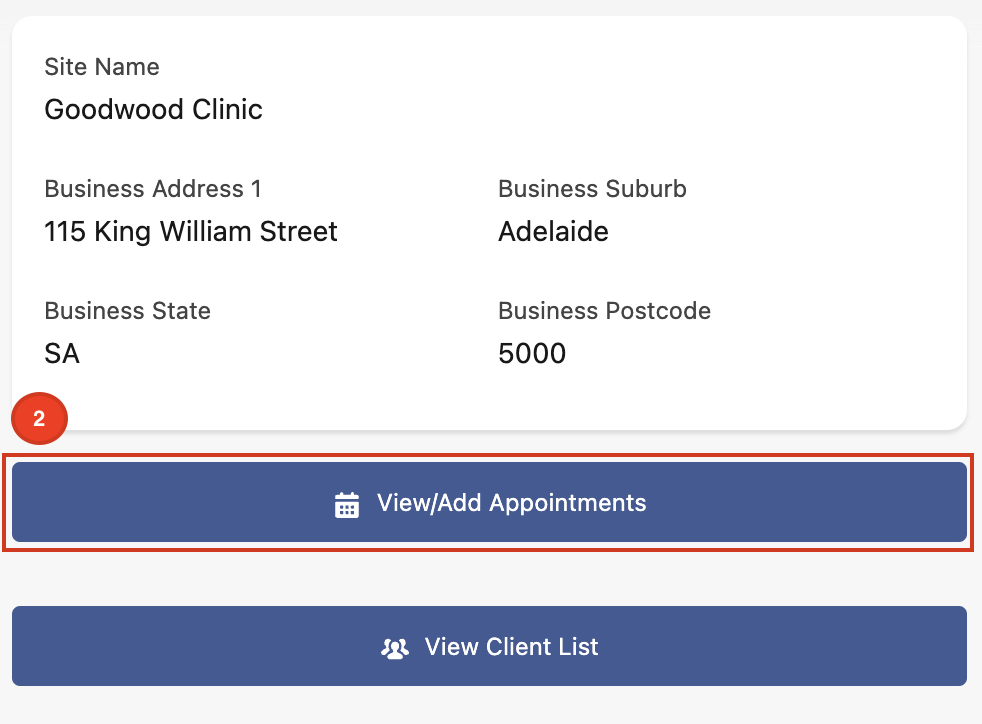Click the people icon beside View Client List
This screenshot has width=982, height=724.
tap(395, 648)
